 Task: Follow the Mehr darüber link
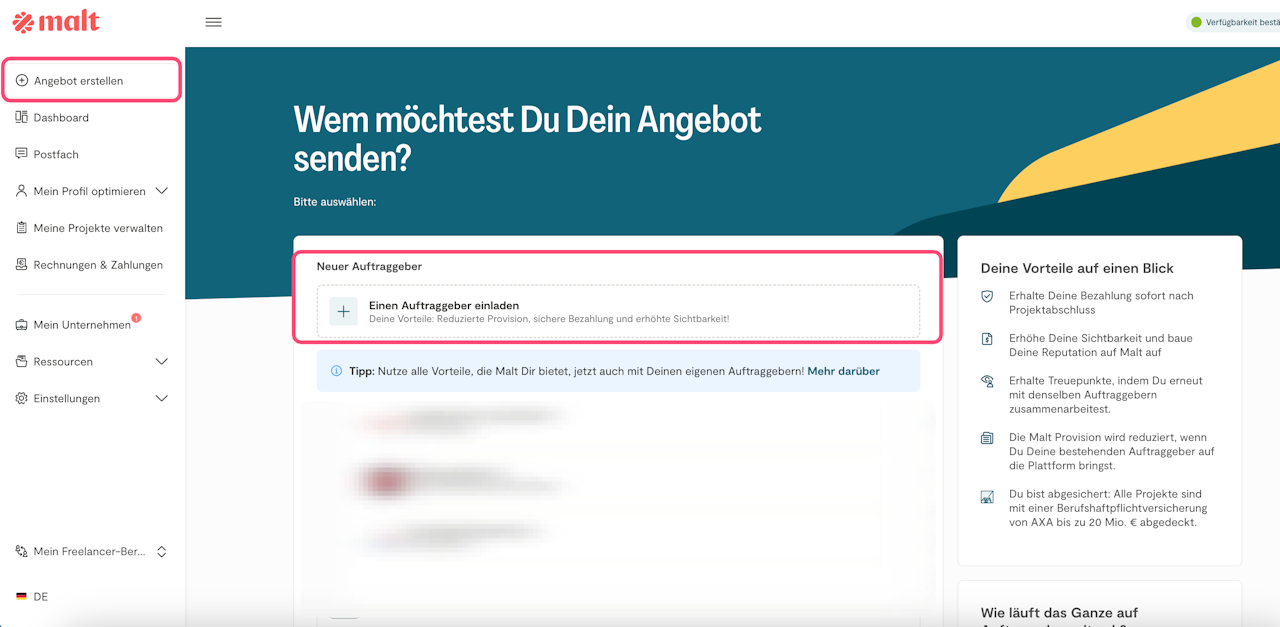click(843, 371)
